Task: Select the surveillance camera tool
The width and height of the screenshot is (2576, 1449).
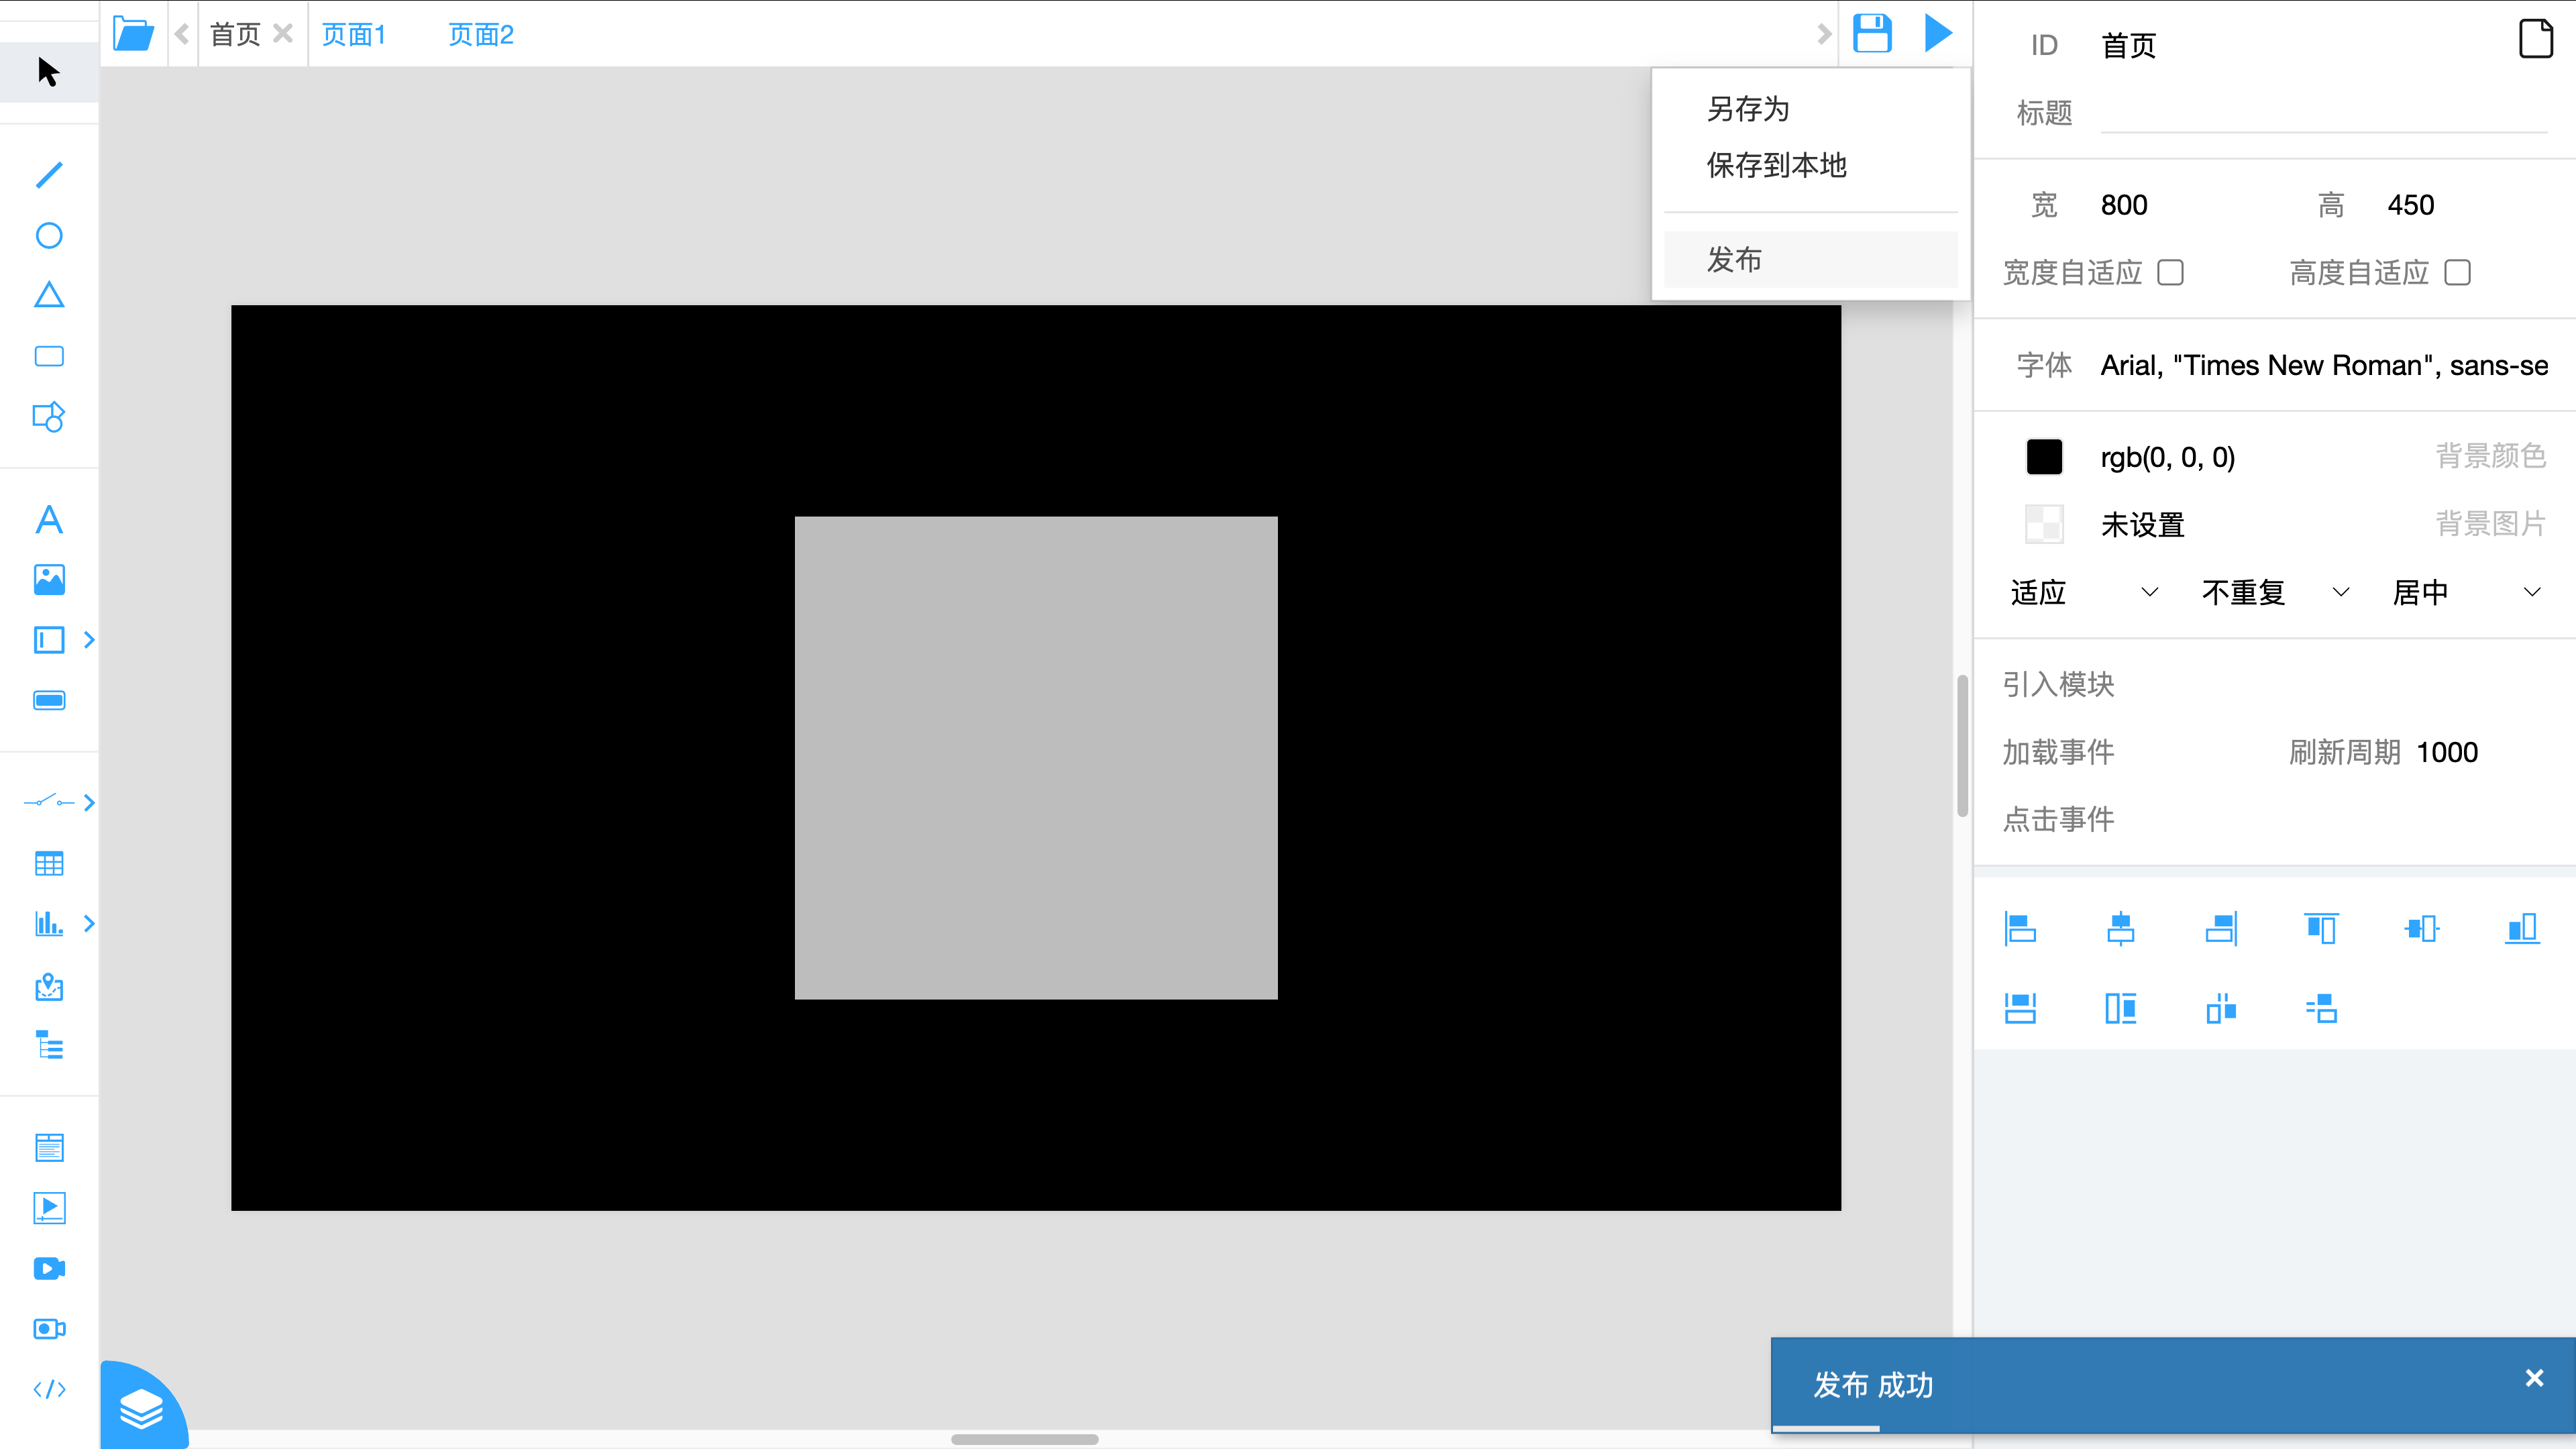Action: tap(49, 1329)
